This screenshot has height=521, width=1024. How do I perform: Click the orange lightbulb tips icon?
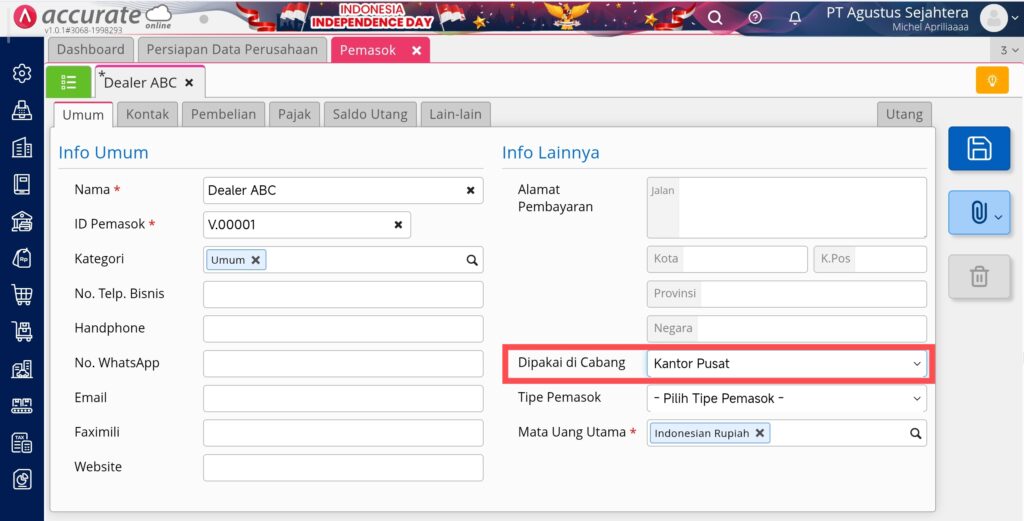(x=992, y=81)
